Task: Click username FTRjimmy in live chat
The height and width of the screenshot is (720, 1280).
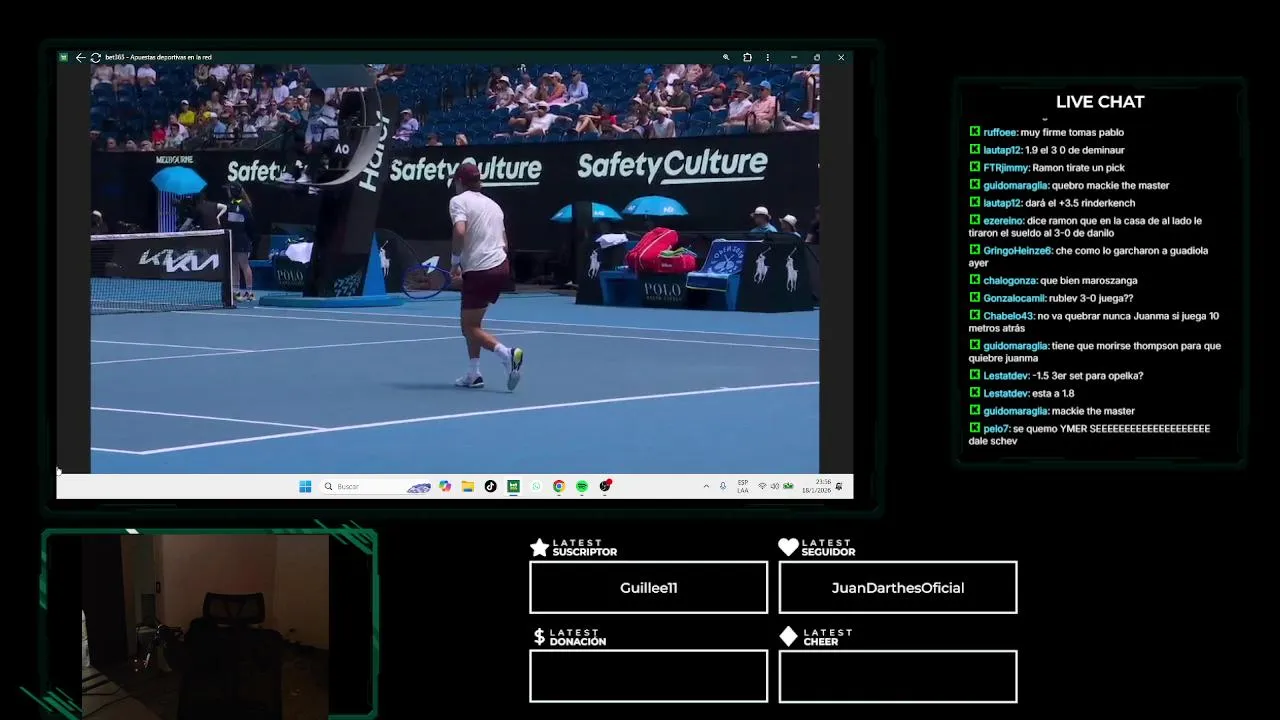Action: point(1006,168)
